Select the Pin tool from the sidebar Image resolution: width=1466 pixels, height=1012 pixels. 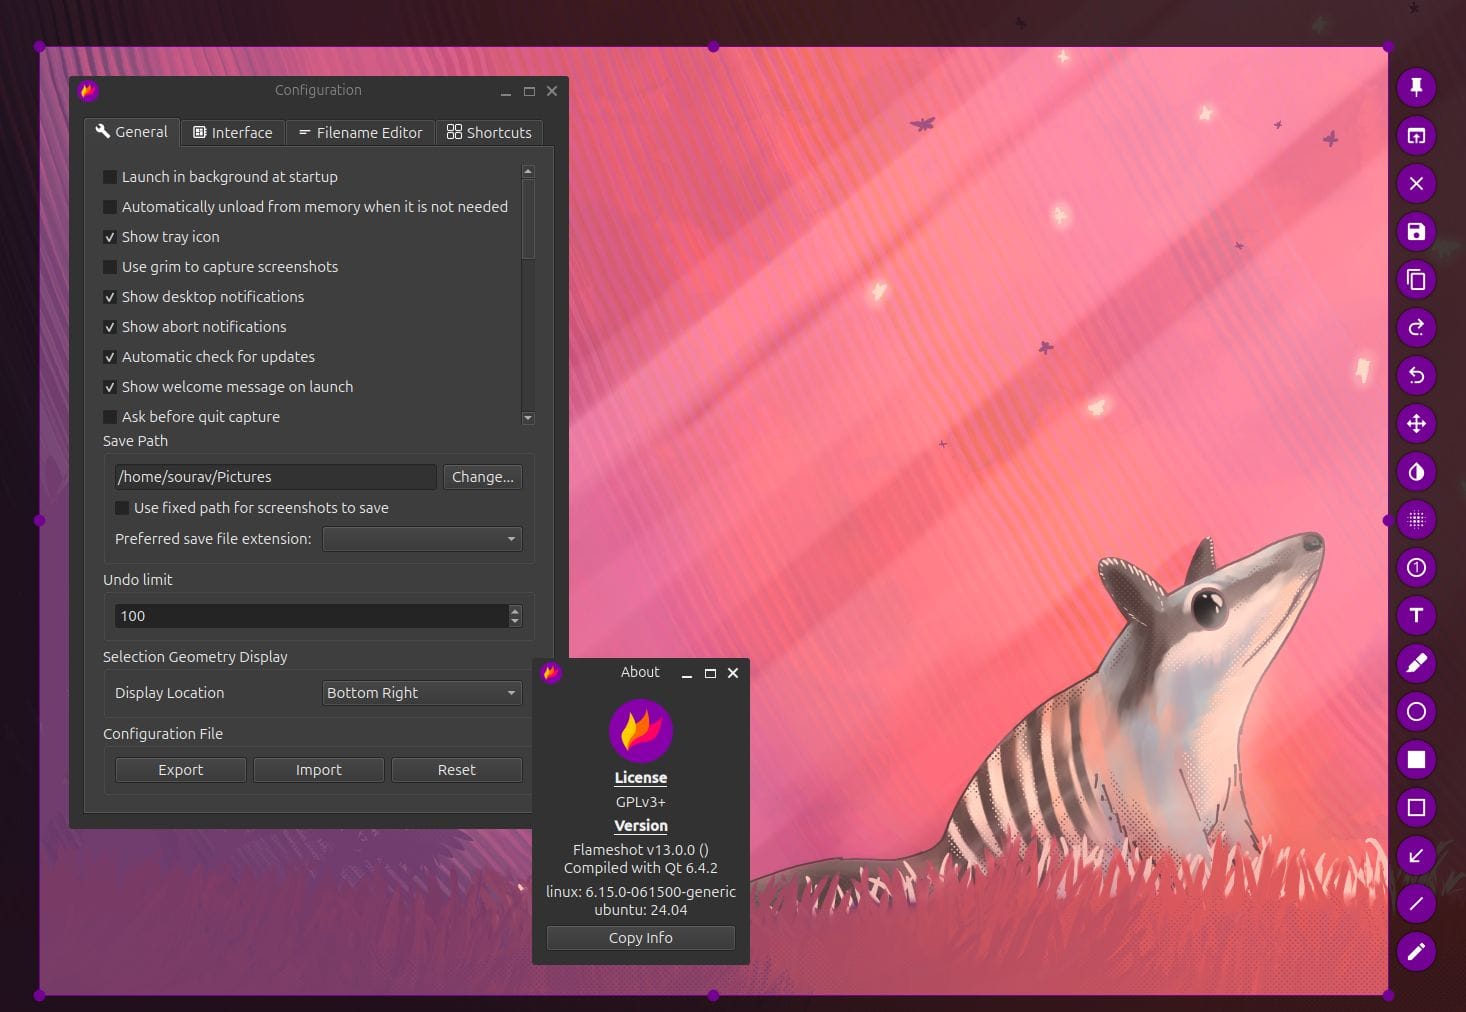click(x=1415, y=87)
